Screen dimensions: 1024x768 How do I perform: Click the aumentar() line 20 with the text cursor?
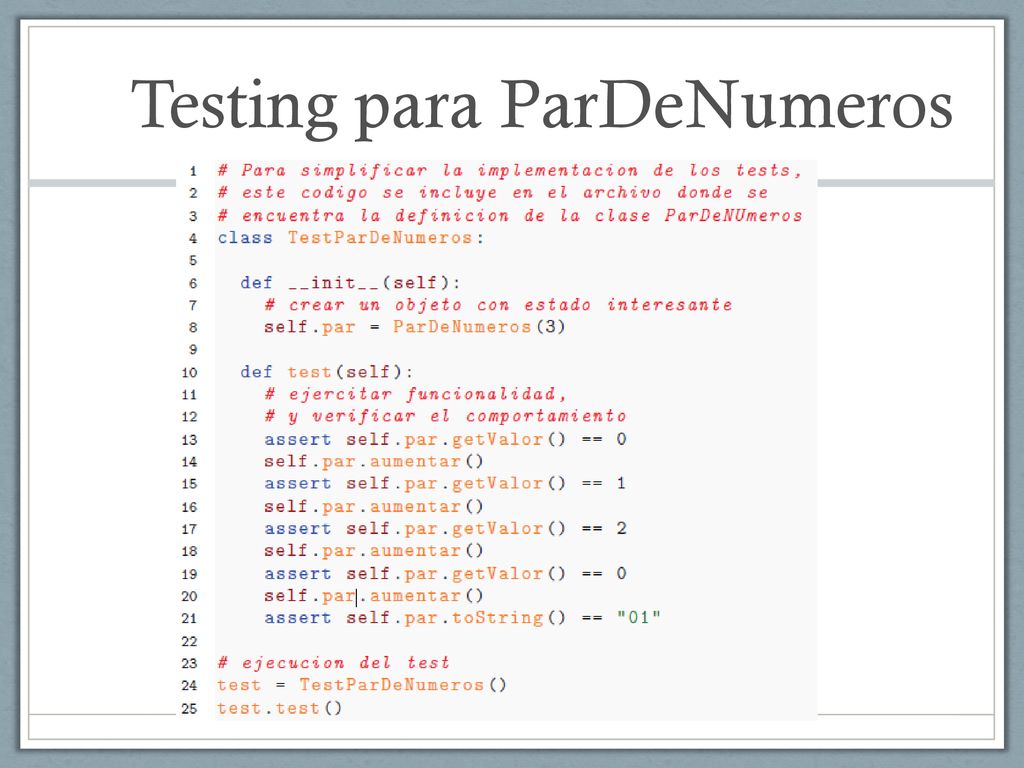coord(374,596)
